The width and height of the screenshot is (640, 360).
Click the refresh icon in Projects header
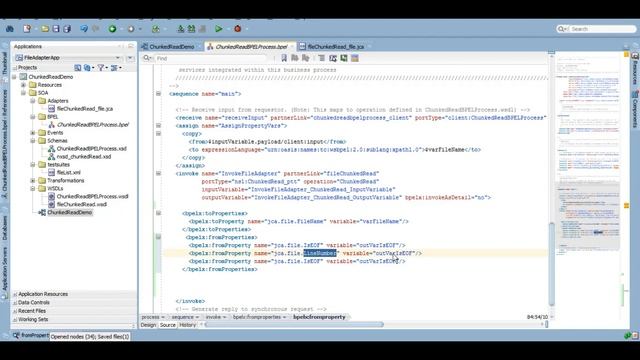pyautogui.click(x=88, y=68)
